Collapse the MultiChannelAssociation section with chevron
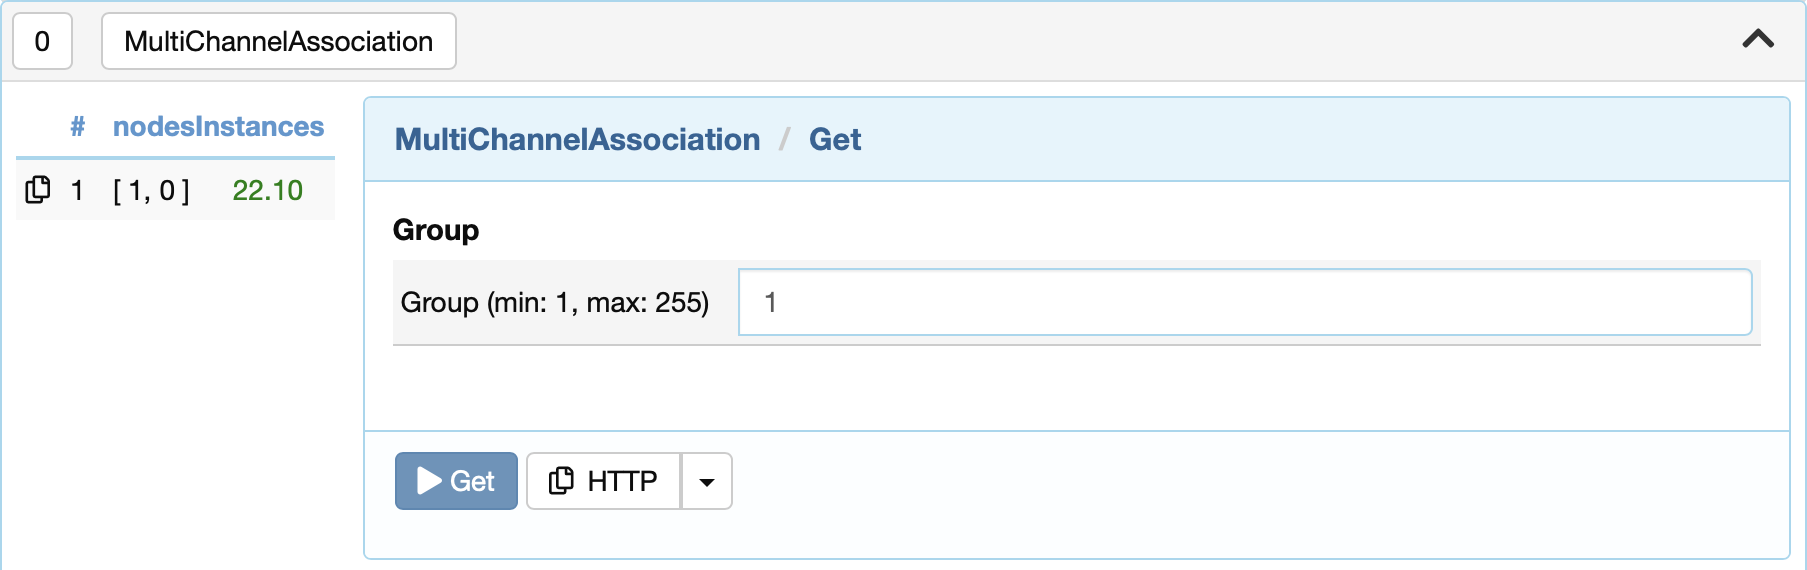Viewport: 1807px width, 570px height. pyautogui.click(x=1758, y=39)
